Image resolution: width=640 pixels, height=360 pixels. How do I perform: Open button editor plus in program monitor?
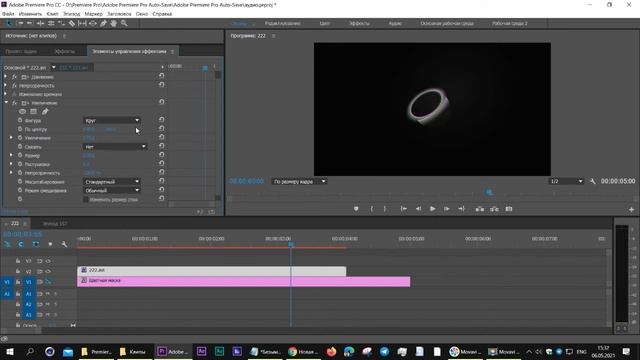[631, 209]
